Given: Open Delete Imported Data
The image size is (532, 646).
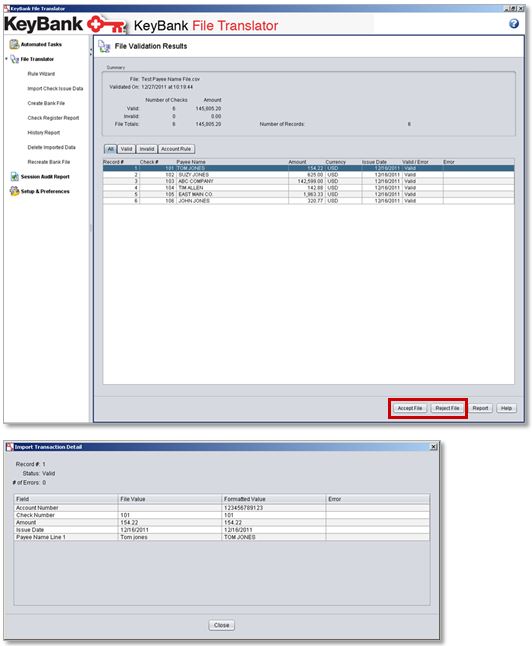Looking at the screenshot, I should [52, 147].
